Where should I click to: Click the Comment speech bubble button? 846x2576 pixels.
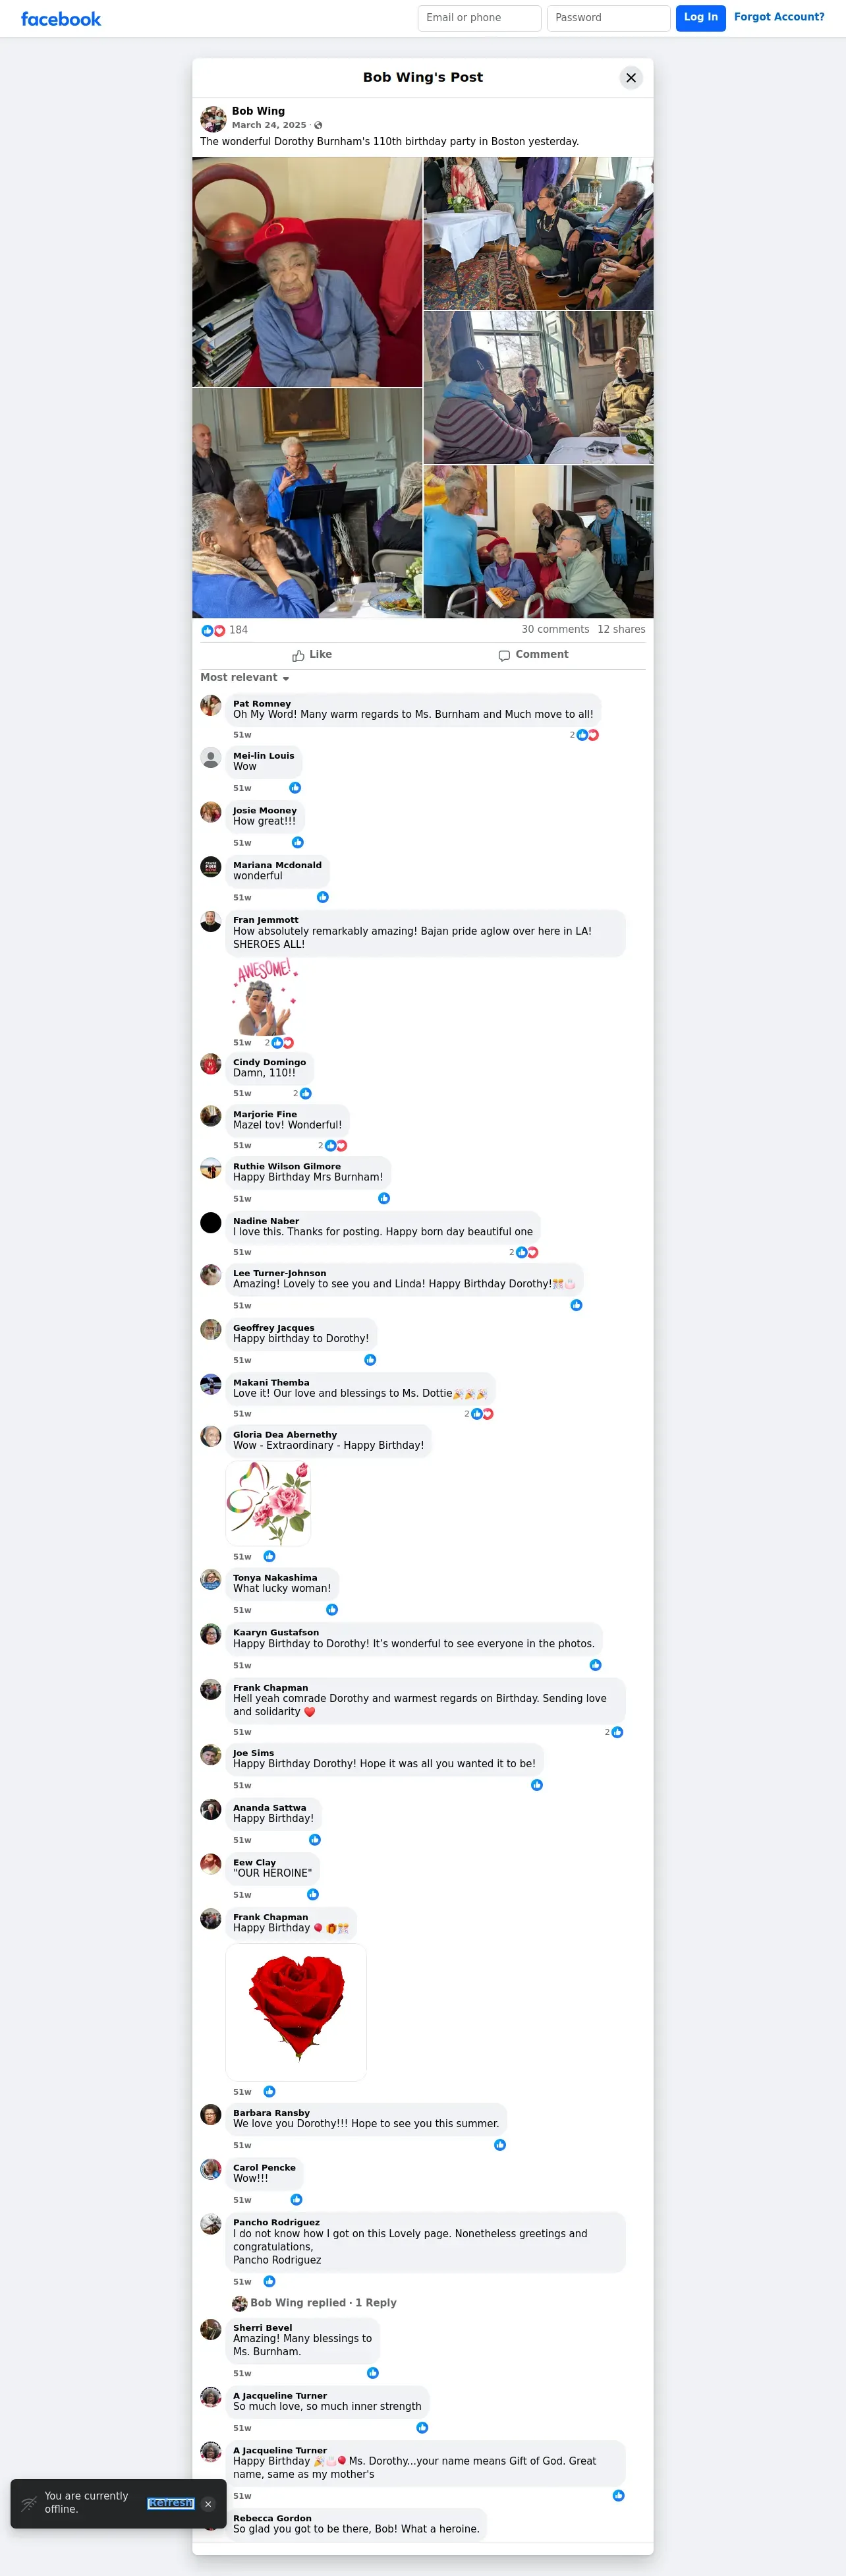pyautogui.click(x=533, y=655)
